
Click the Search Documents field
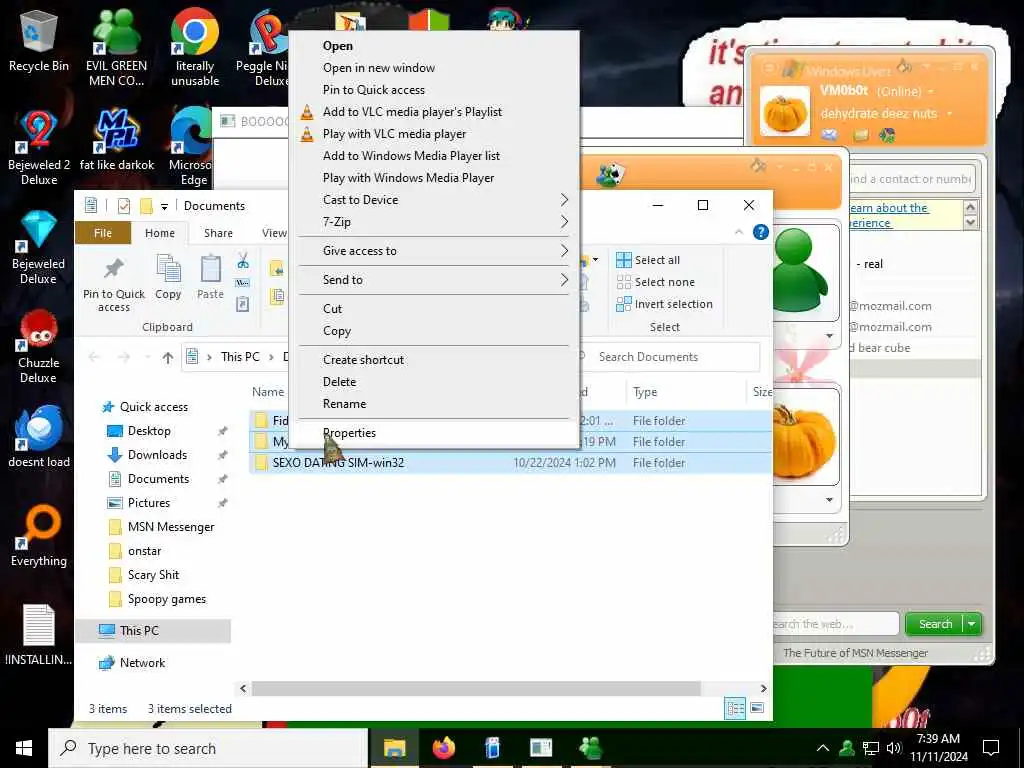pyautogui.click(x=669, y=357)
